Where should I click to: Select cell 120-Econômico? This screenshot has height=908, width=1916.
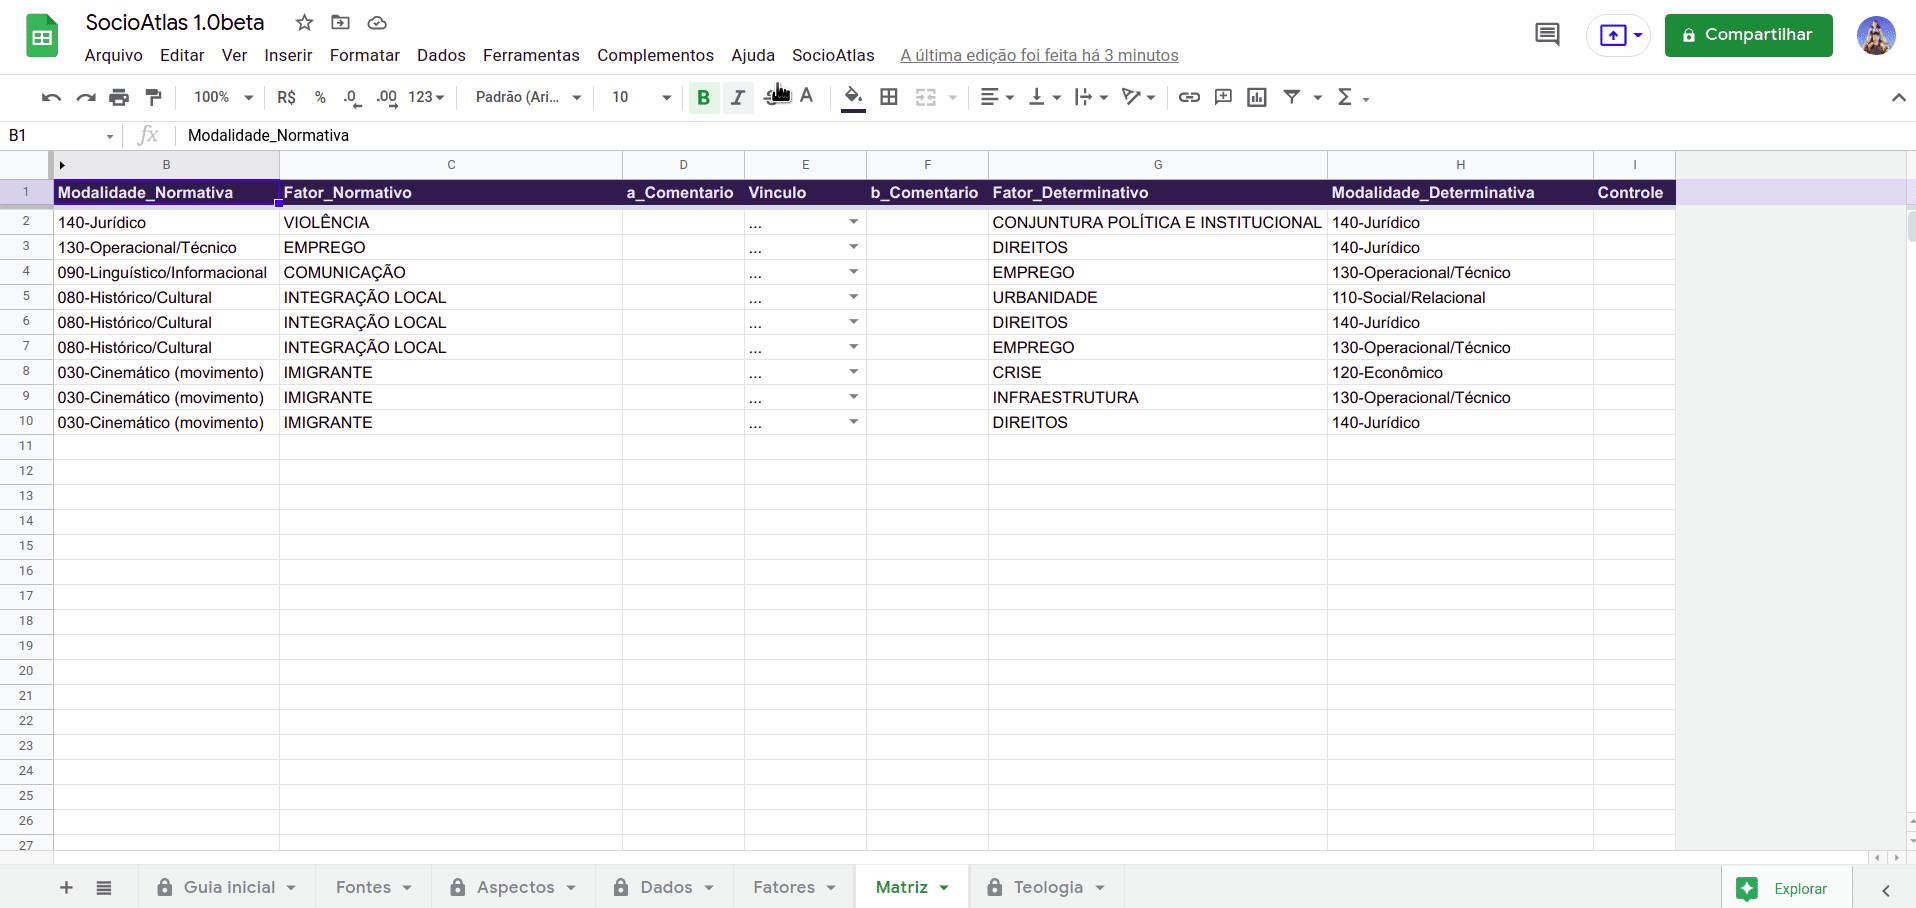coord(1460,372)
